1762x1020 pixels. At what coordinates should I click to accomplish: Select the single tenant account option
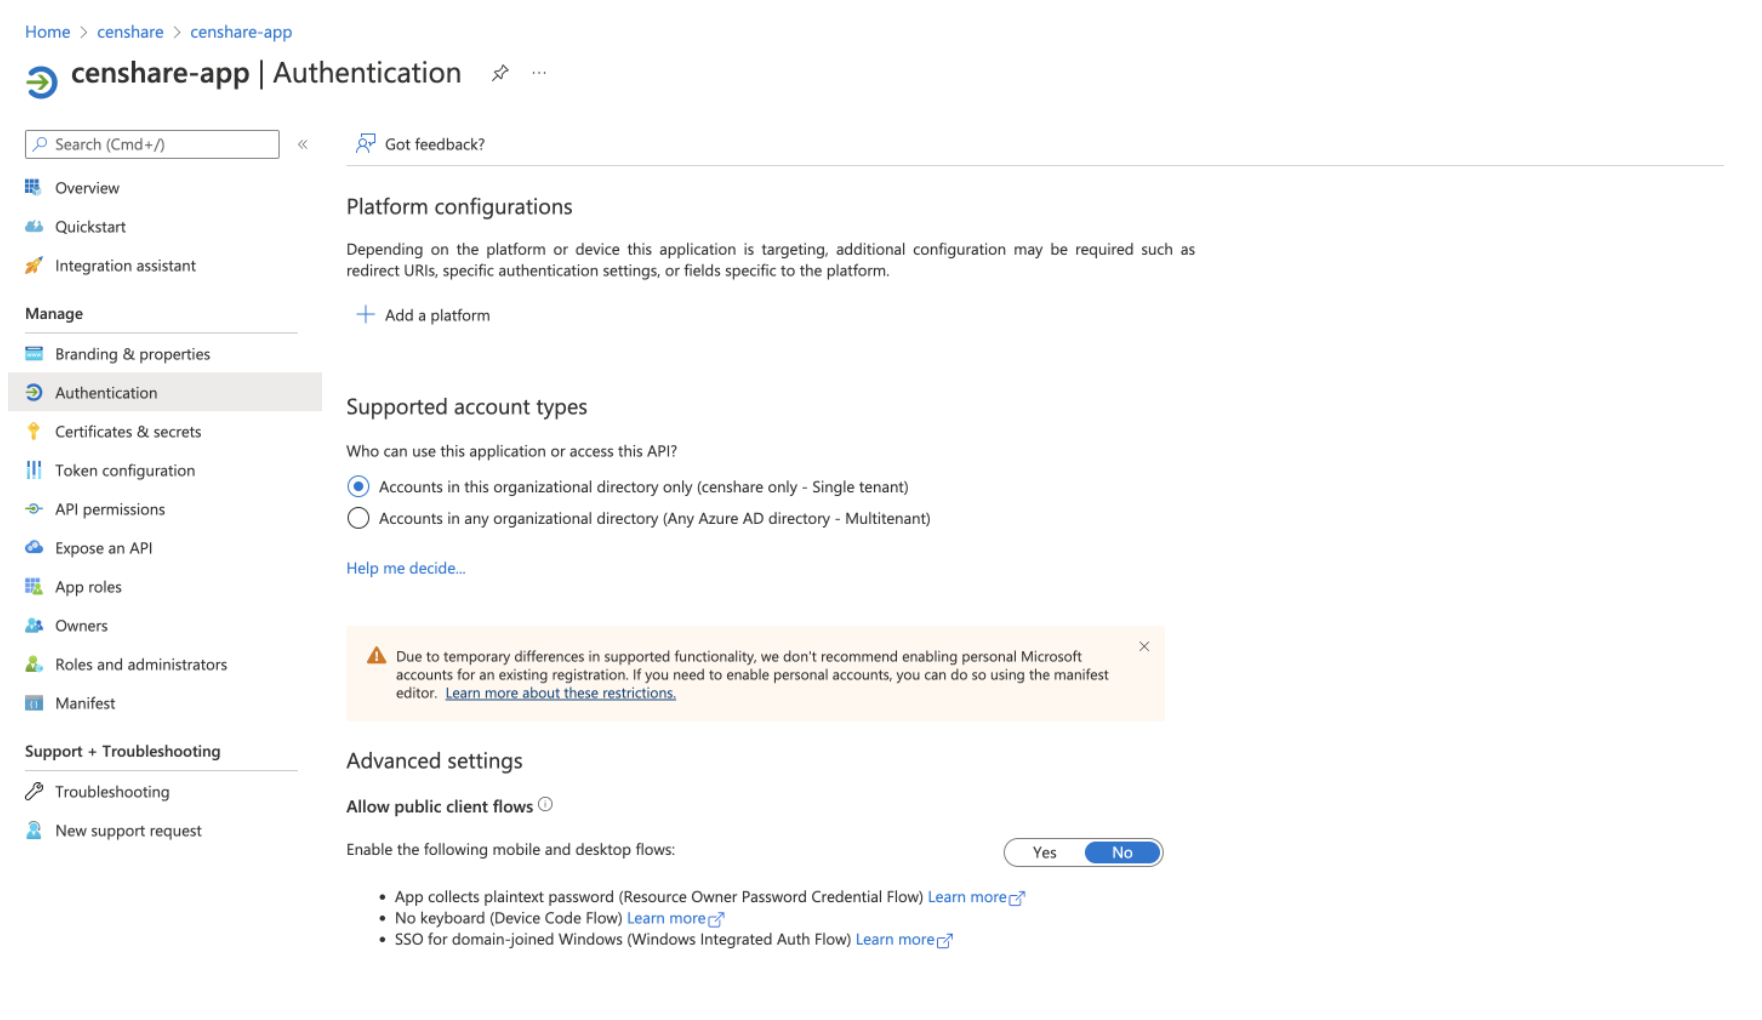pos(358,487)
